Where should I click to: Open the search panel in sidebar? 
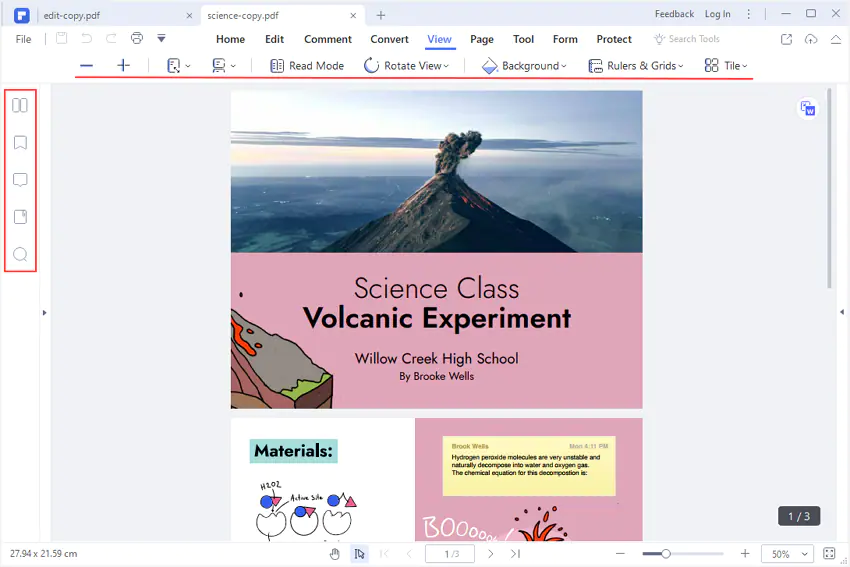(19, 255)
